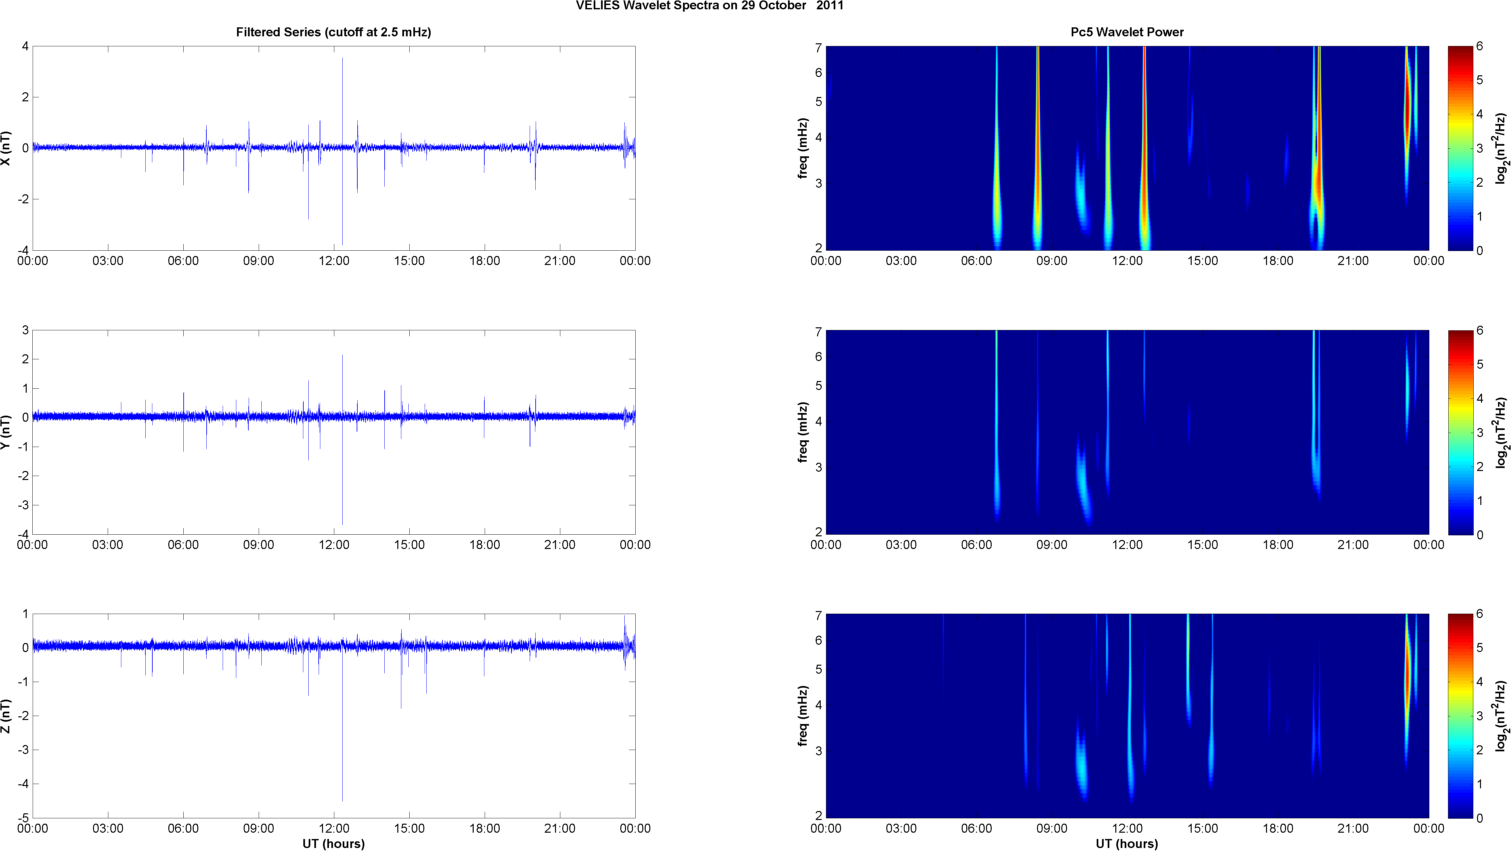Click the middle Pc5 wavelet power spectrogram
This screenshot has width=1511, height=851.
click(x=1127, y=432)
